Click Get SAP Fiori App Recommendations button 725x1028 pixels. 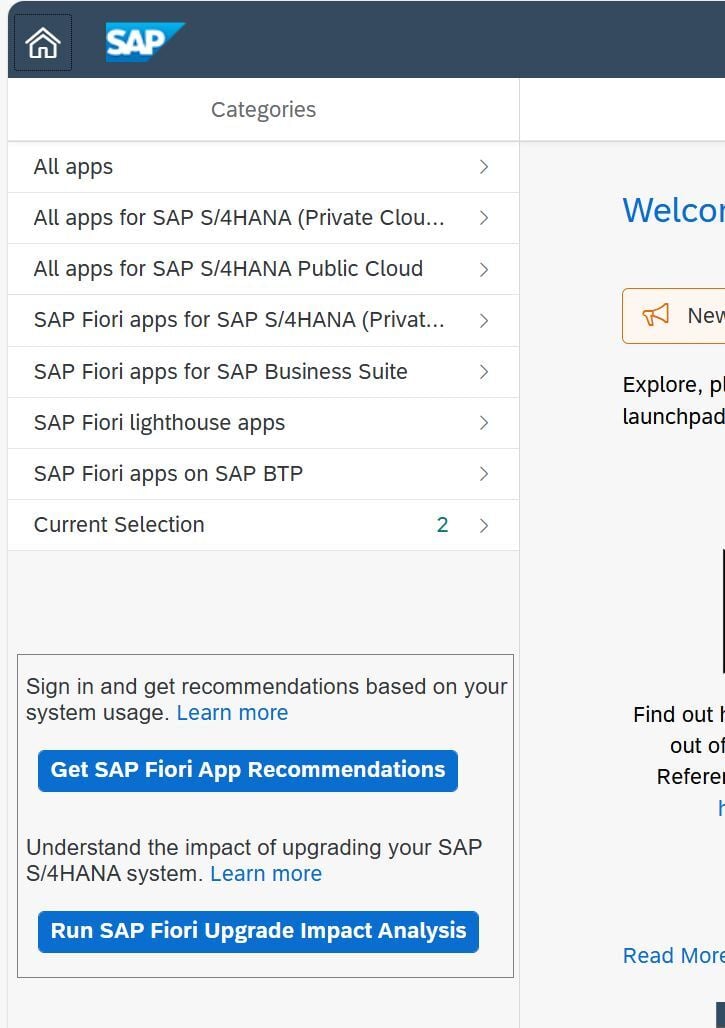tap(247, 770)
